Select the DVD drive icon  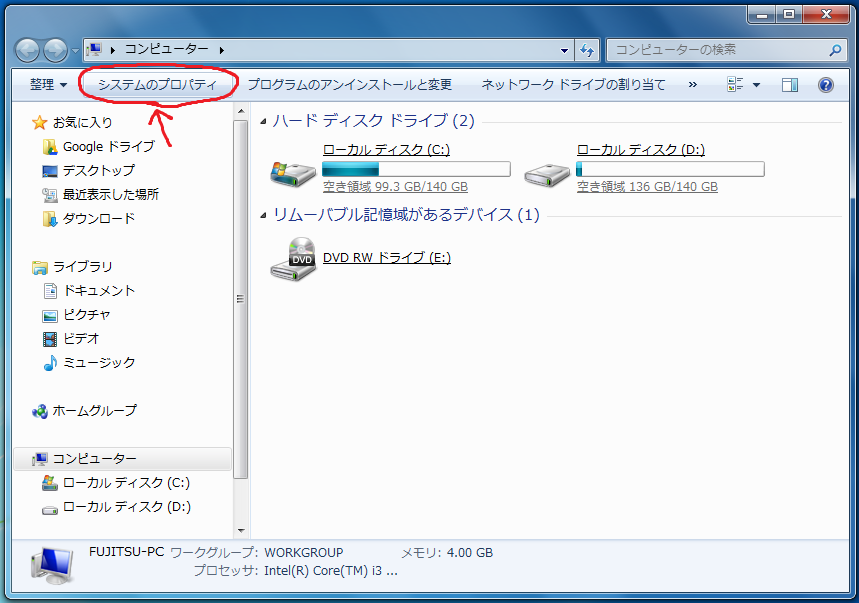[x=293, y=259]
